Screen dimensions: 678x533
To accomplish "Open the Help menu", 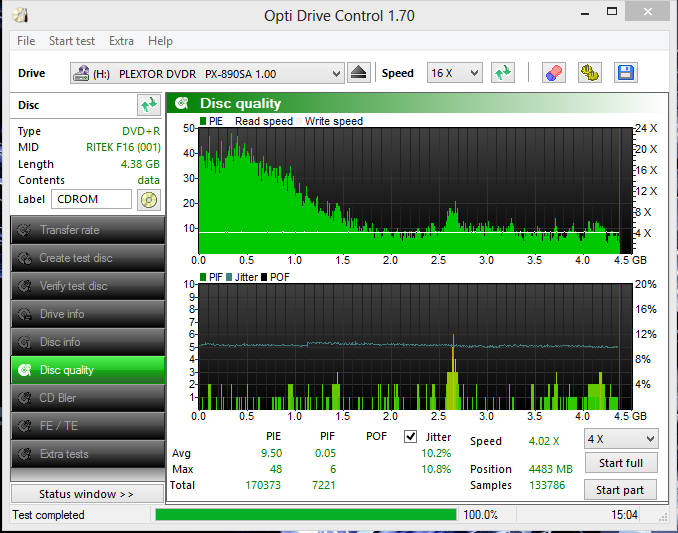I will [x=160, y=41].
